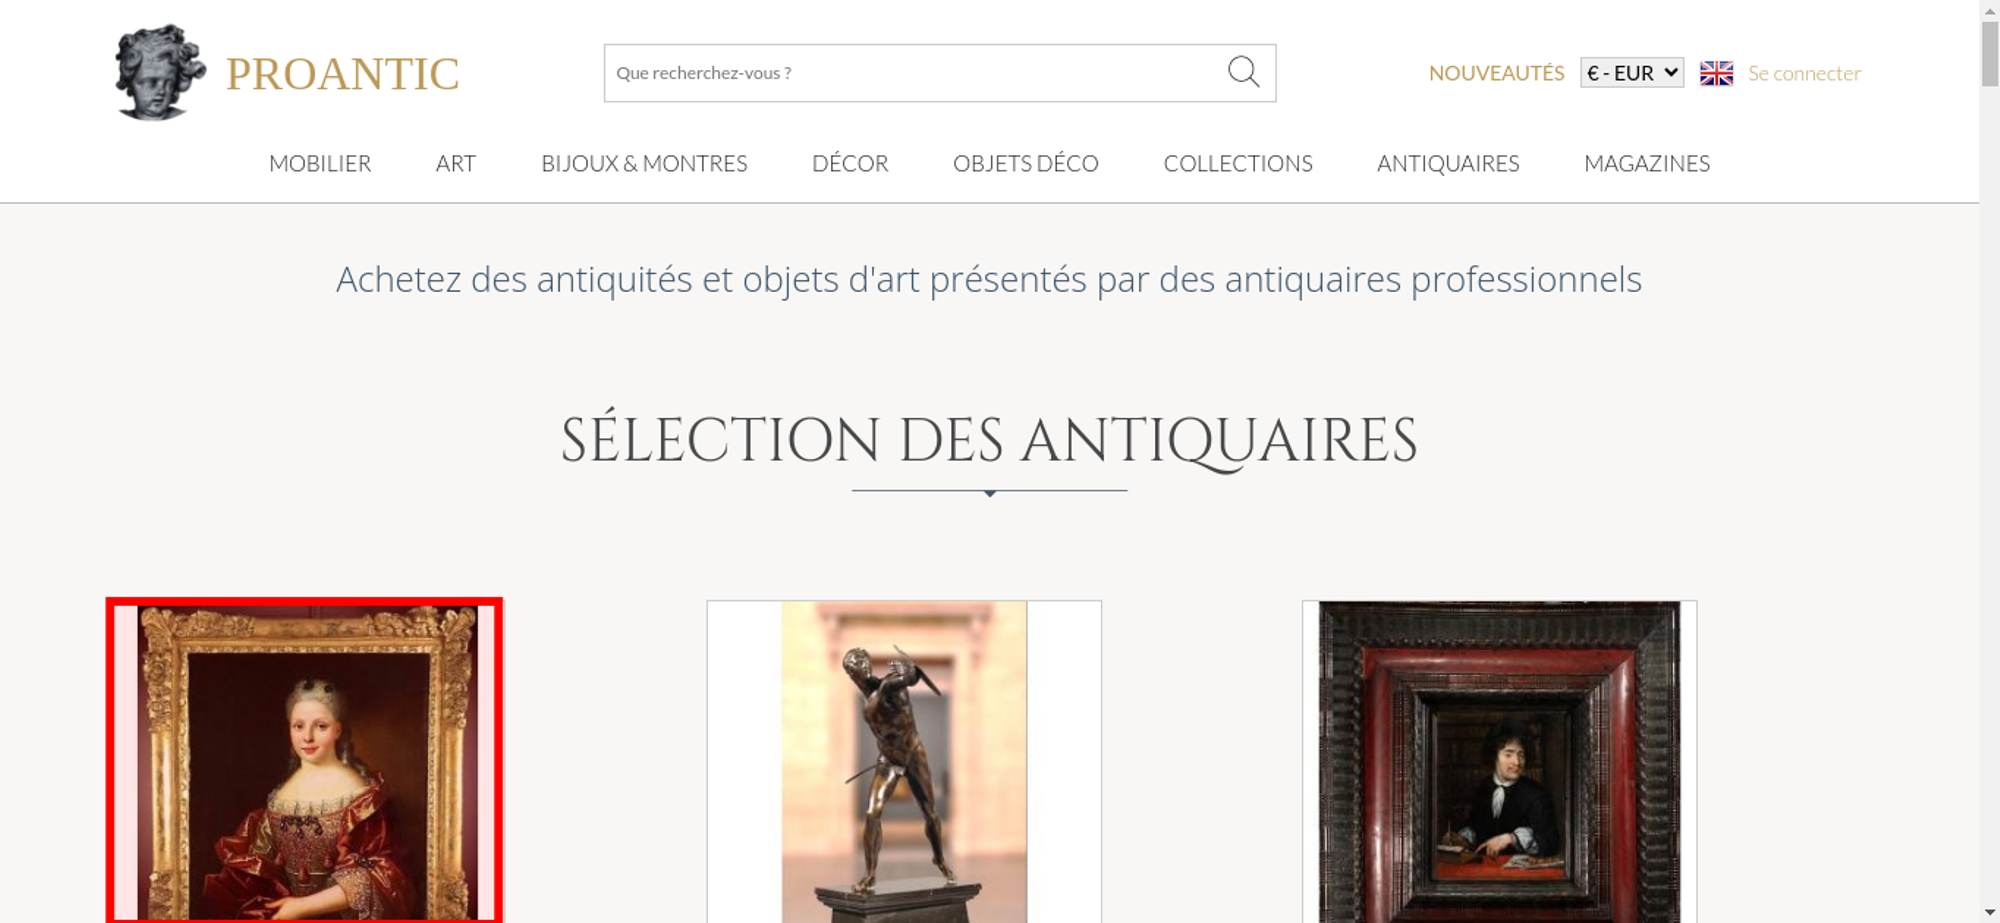Open the bronze statue listing thumbnail
Viewport: 2000px width, 923px height.
pos(904,761)
